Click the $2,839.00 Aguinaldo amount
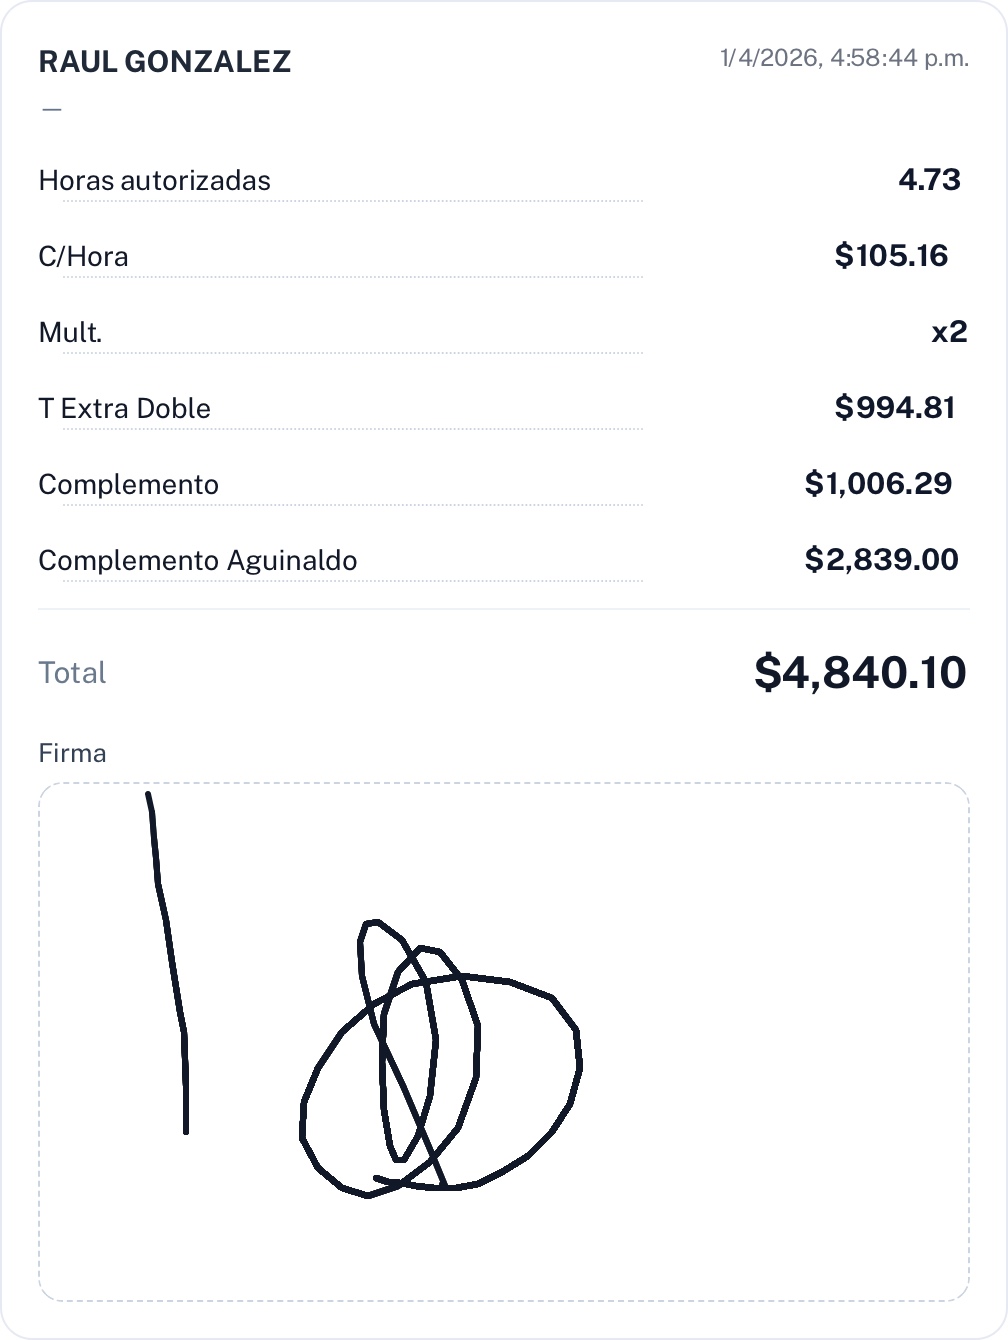This screenshot has width=1008, height=1340. [x=881, y=560]
